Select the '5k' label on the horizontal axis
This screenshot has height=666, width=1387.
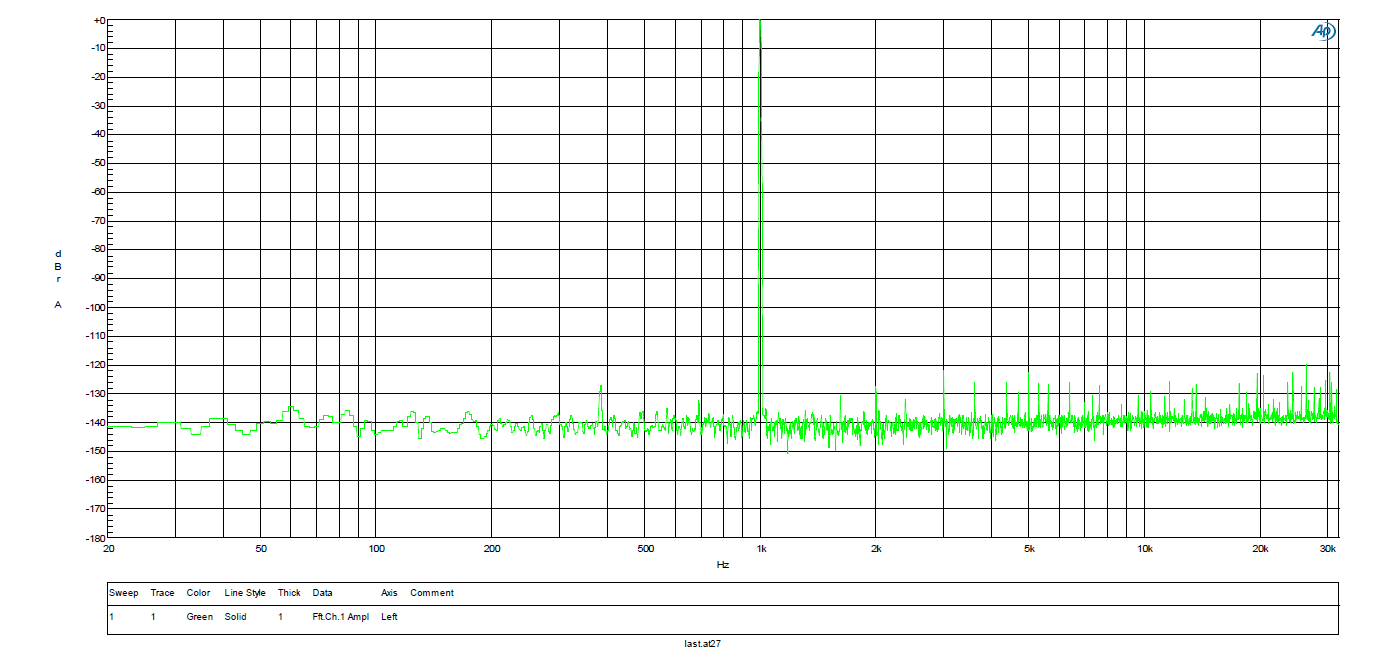(1029, 549)
